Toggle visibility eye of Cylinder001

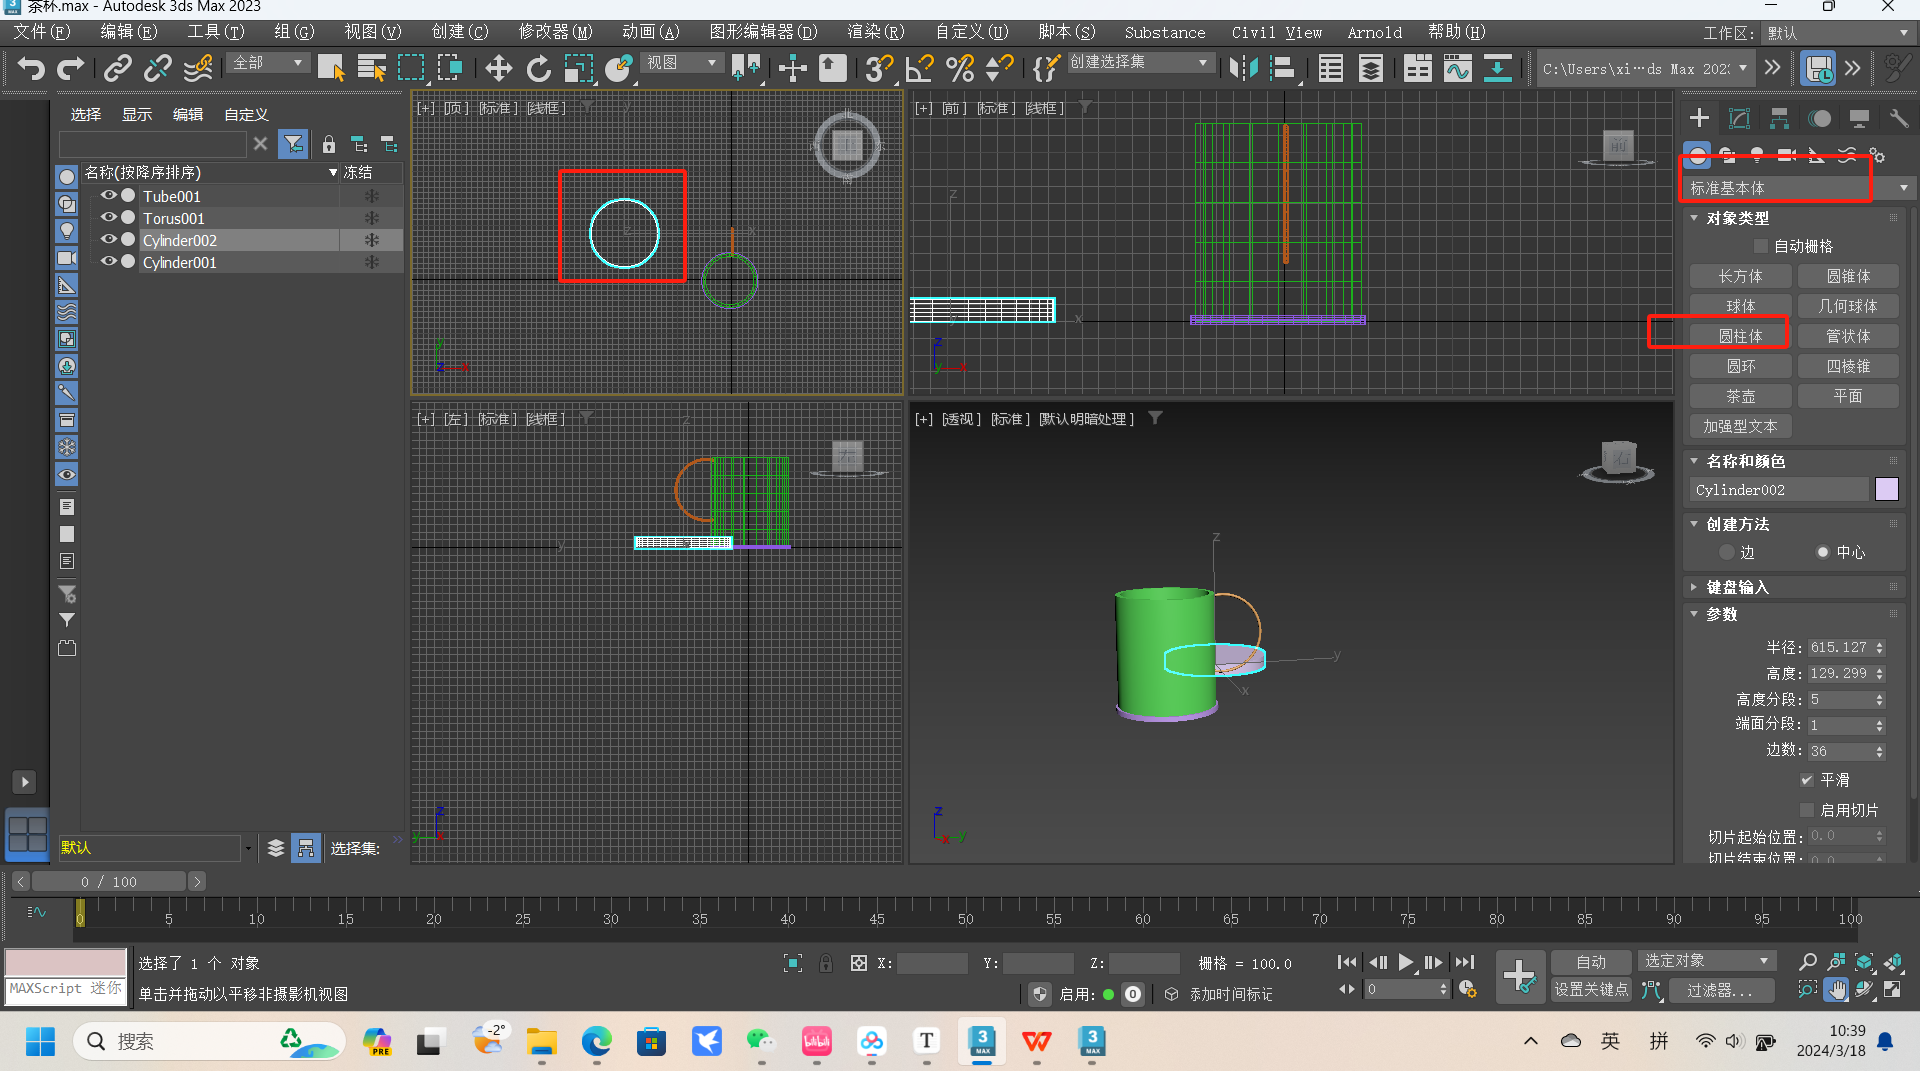pos(109,262)
